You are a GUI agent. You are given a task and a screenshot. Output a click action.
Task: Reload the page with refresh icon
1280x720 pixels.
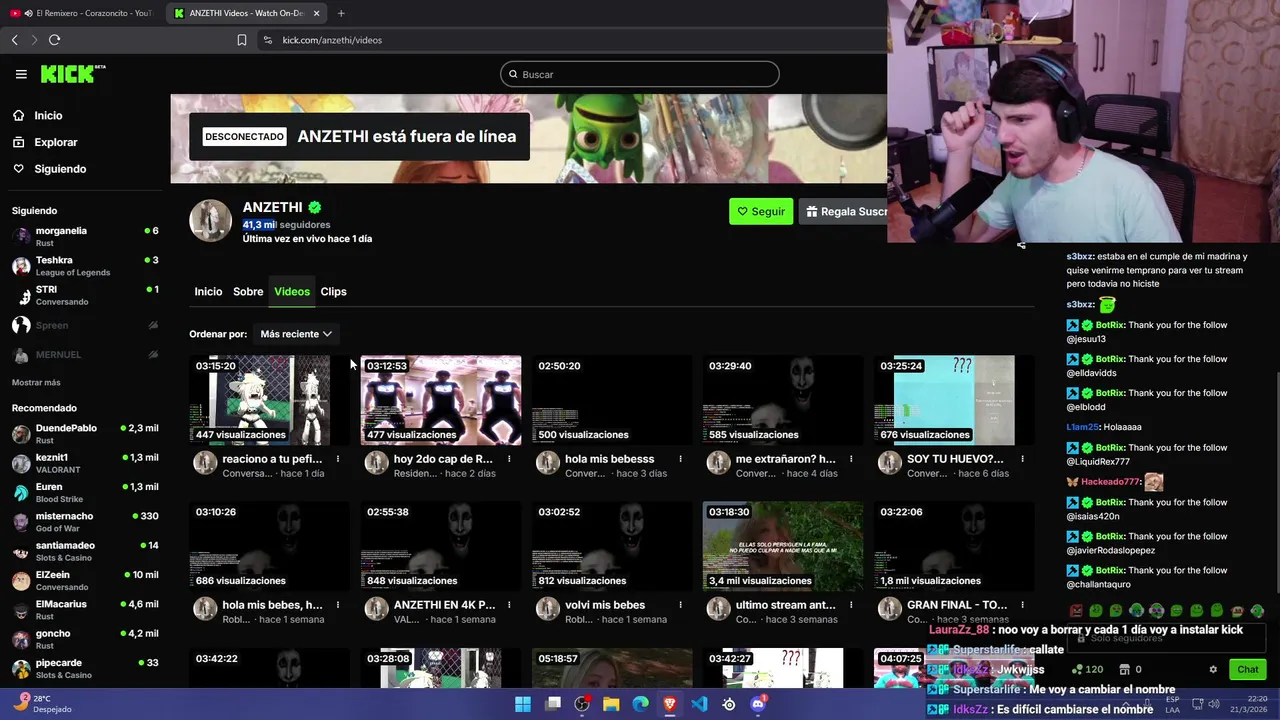(54, 40)
